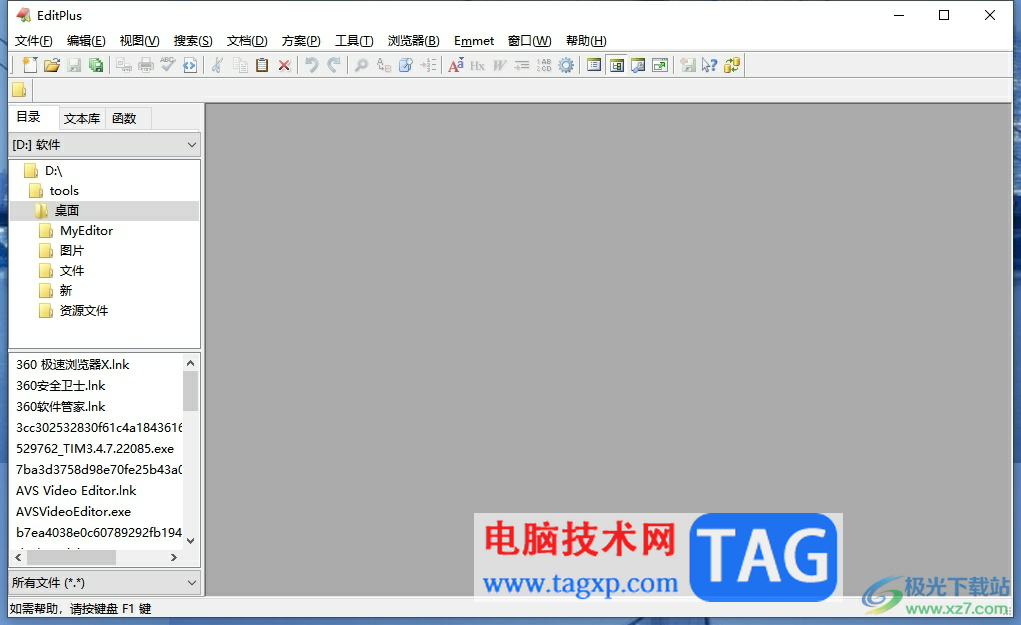This screenshot has height=625, width=1021.
Task: Click the View in Browser icon
Action: coord(189,65)
